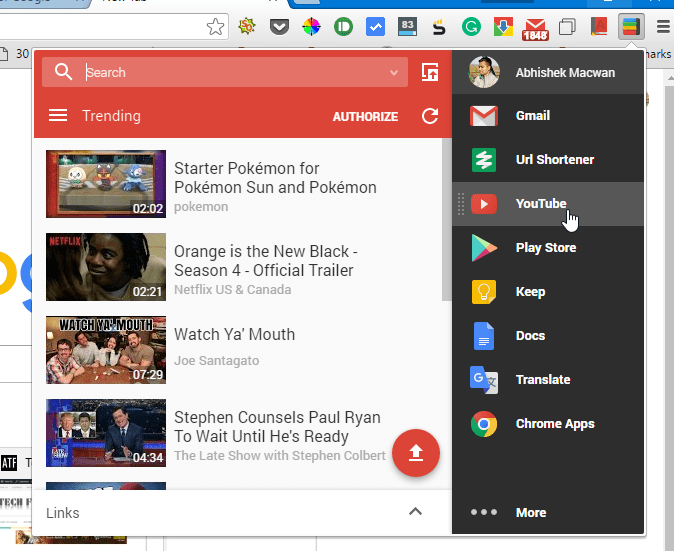The image size is (674, 551).
Task: Click the blue checkmark extension icon
Action: [x=375, y=27]
